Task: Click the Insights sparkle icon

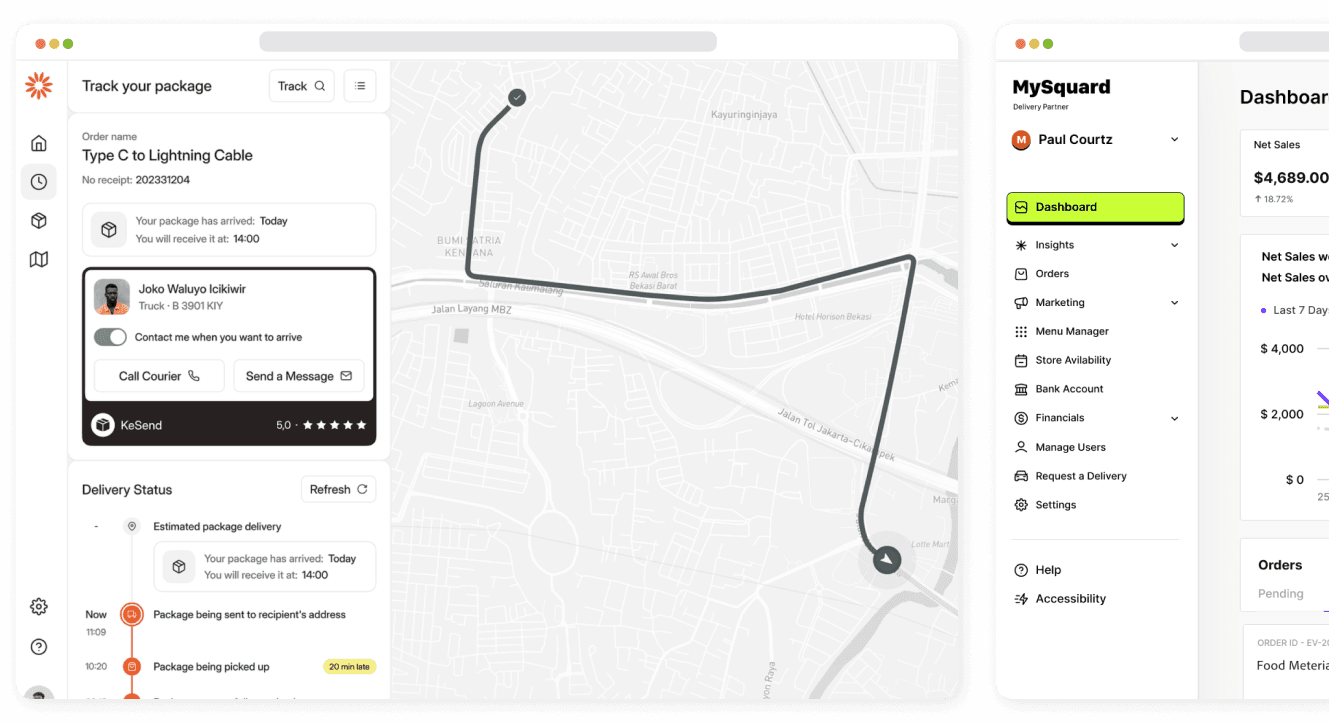Action: coord(1021,245)
